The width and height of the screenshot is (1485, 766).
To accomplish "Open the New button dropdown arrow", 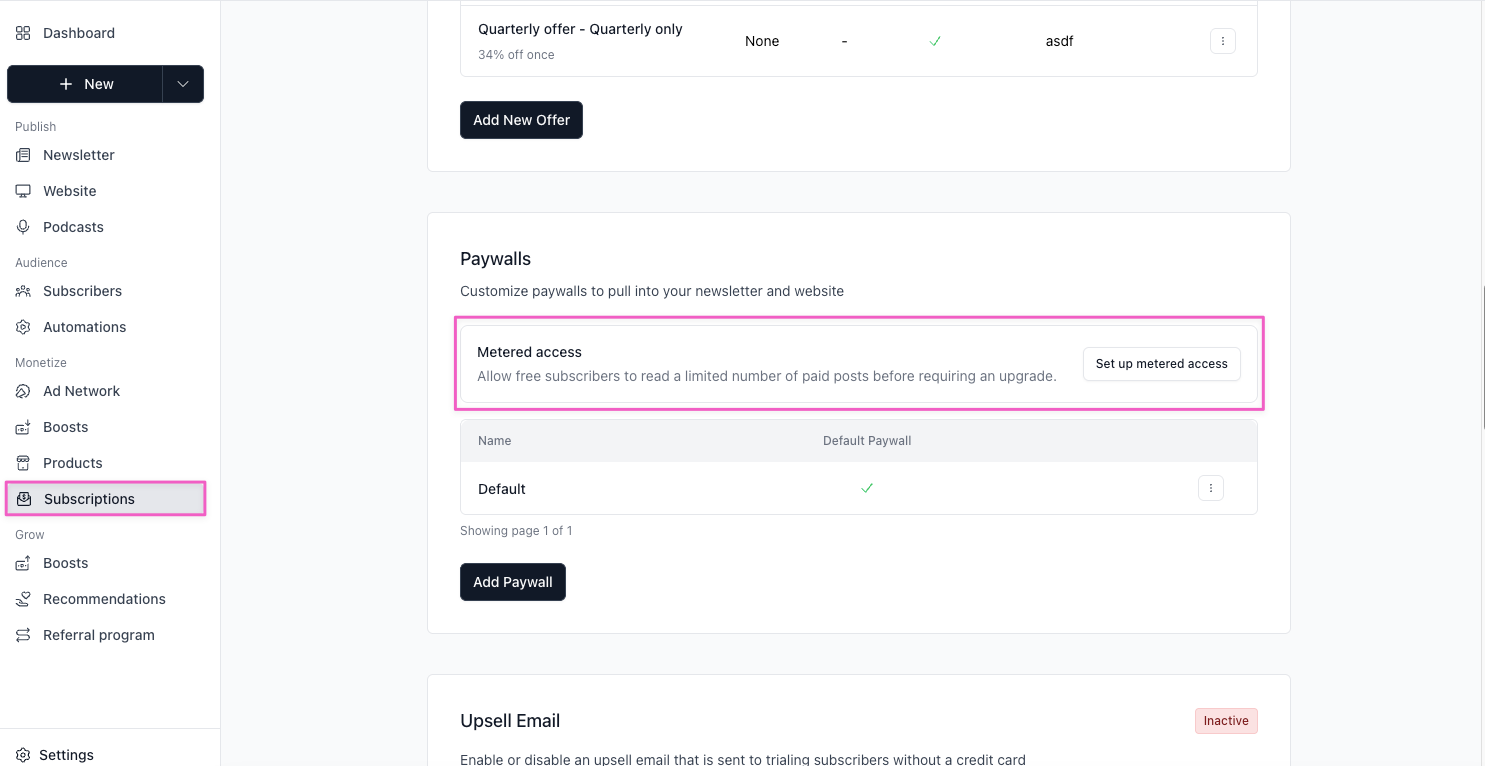I will tap(183, 84).
